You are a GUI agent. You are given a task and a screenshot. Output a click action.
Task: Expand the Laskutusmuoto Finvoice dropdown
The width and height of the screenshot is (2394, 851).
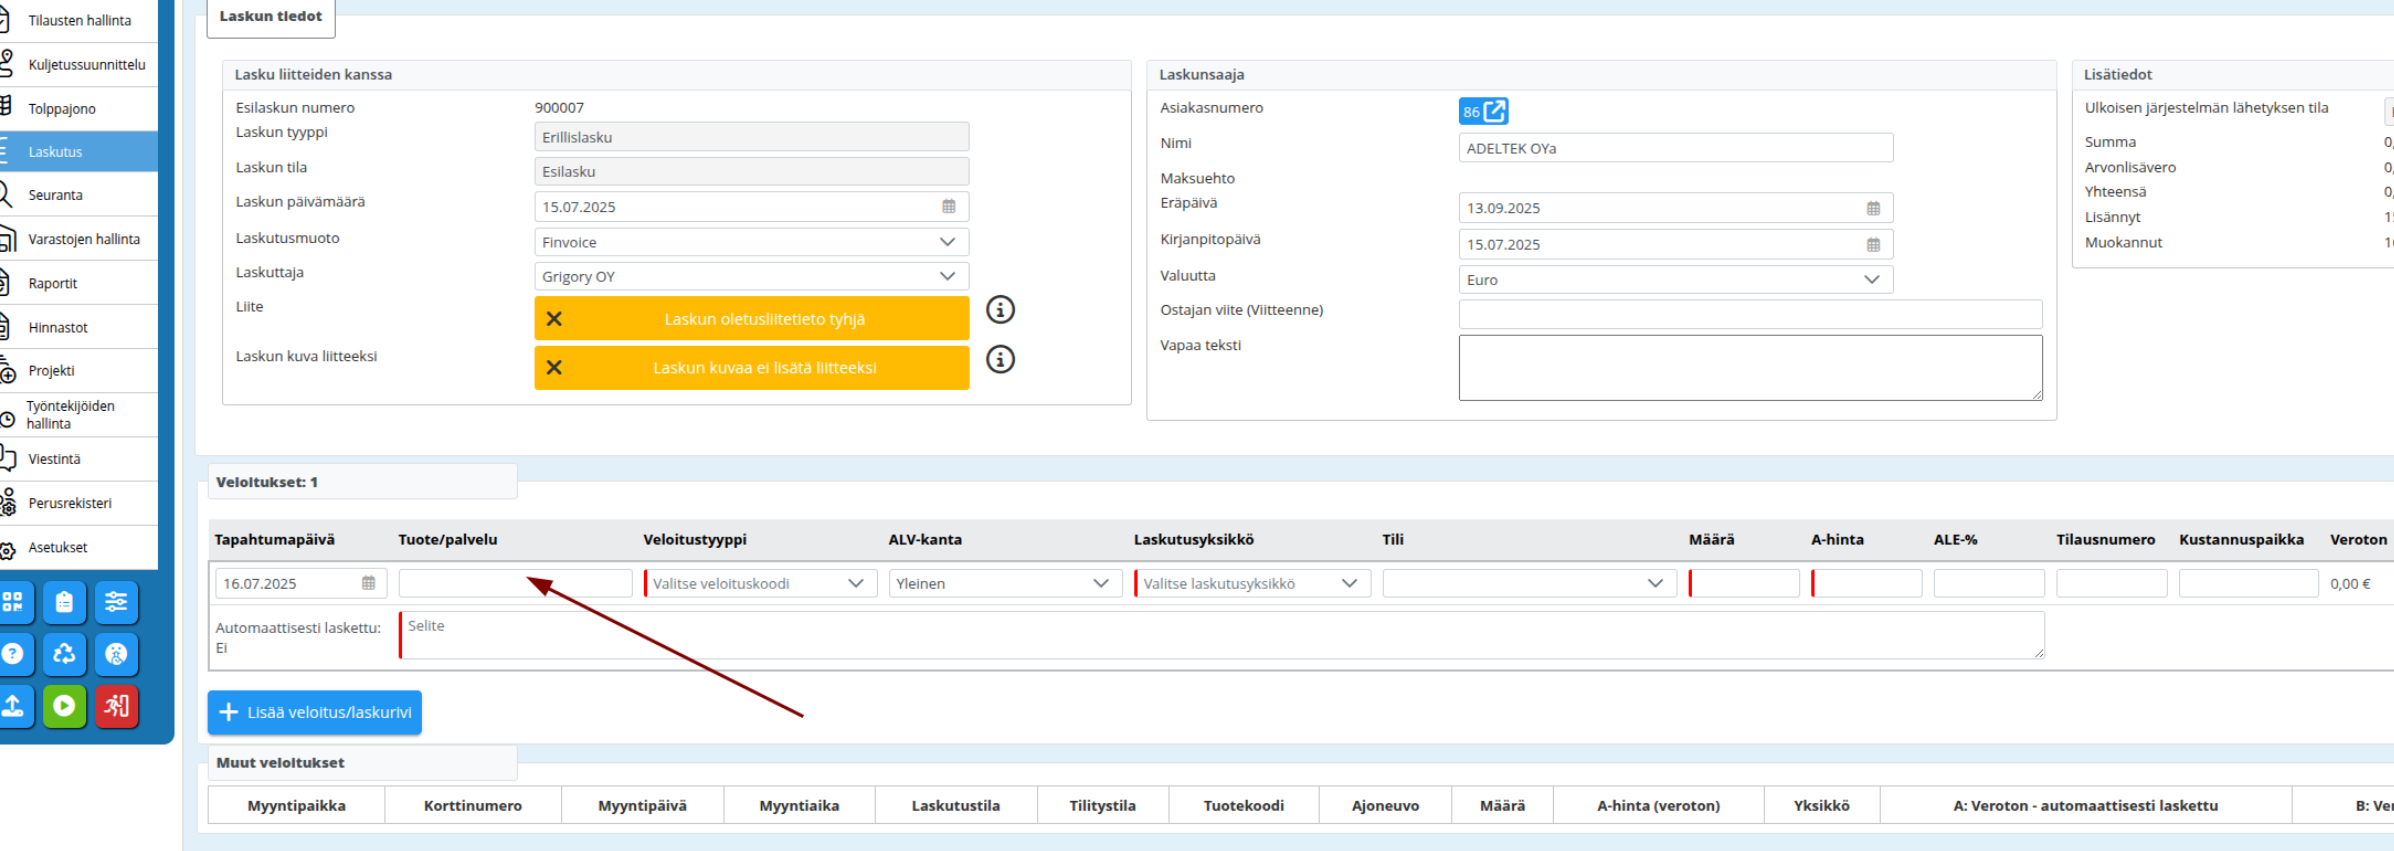(x=751, y=242)
